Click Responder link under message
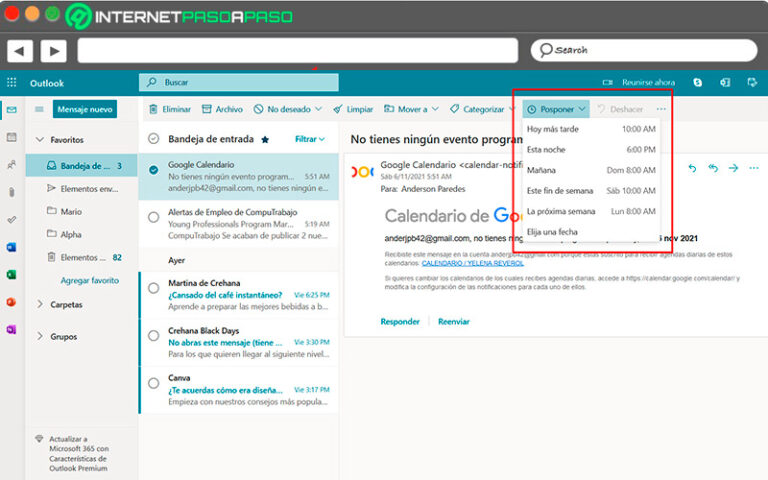 pos(400,321)
